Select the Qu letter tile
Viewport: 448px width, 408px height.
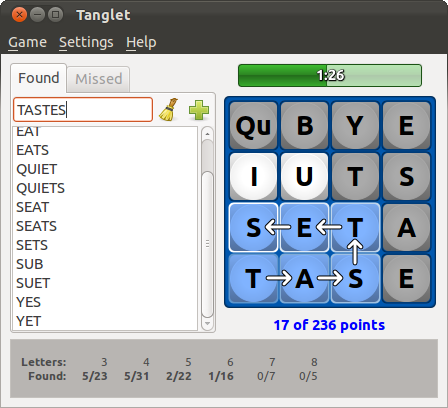click(x=253, y=125)
